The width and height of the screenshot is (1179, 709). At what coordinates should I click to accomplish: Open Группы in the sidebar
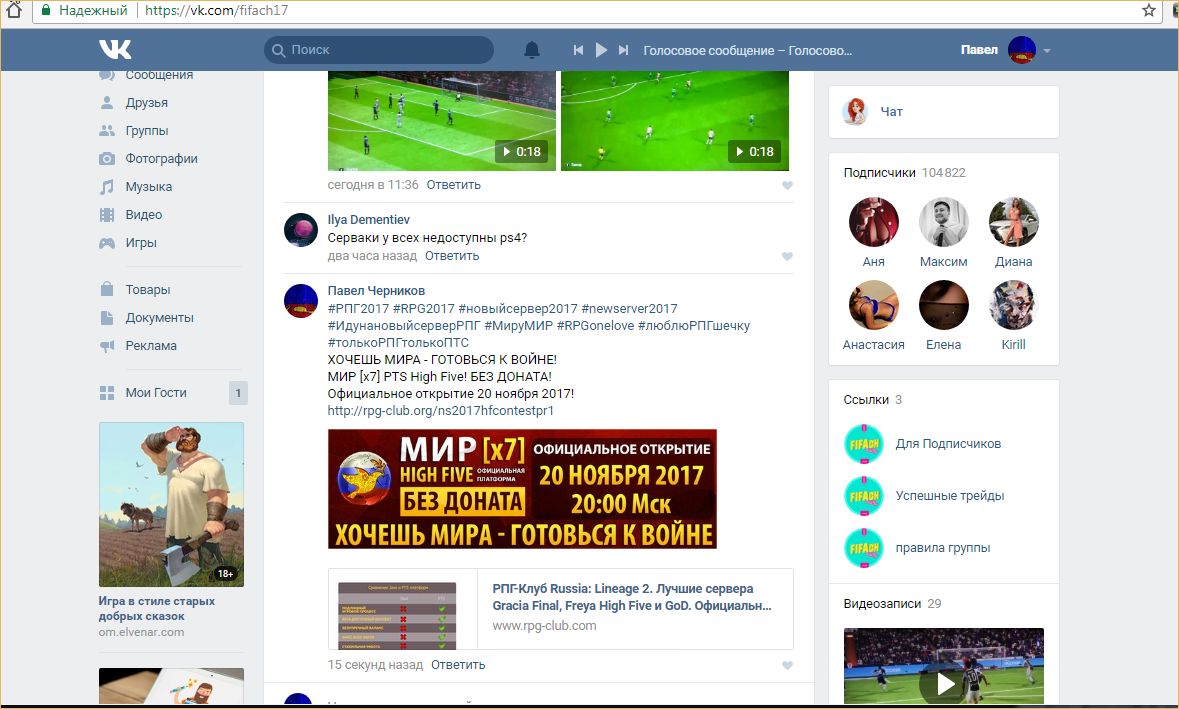tap(147, 131)
